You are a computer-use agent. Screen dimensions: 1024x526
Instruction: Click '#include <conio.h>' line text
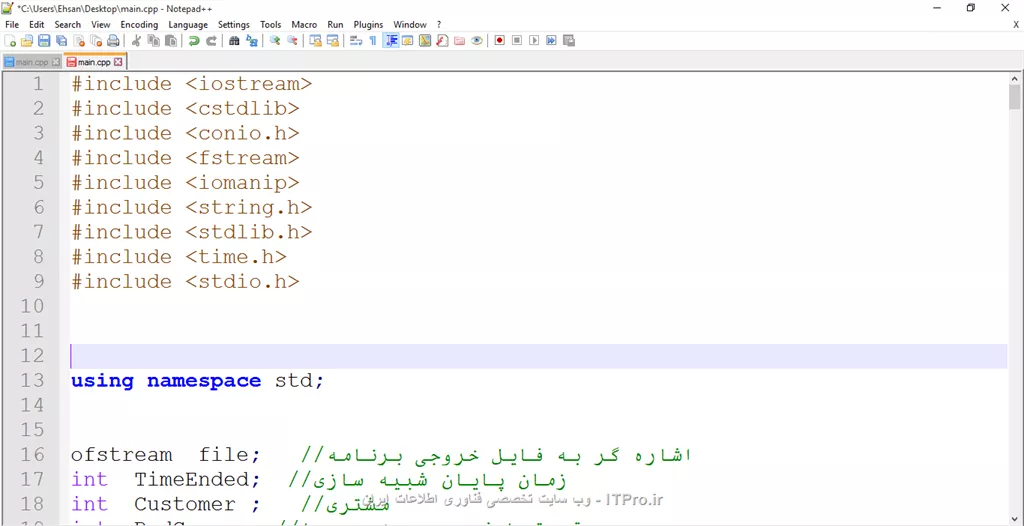pyautogui.click(x=185, y=133)
